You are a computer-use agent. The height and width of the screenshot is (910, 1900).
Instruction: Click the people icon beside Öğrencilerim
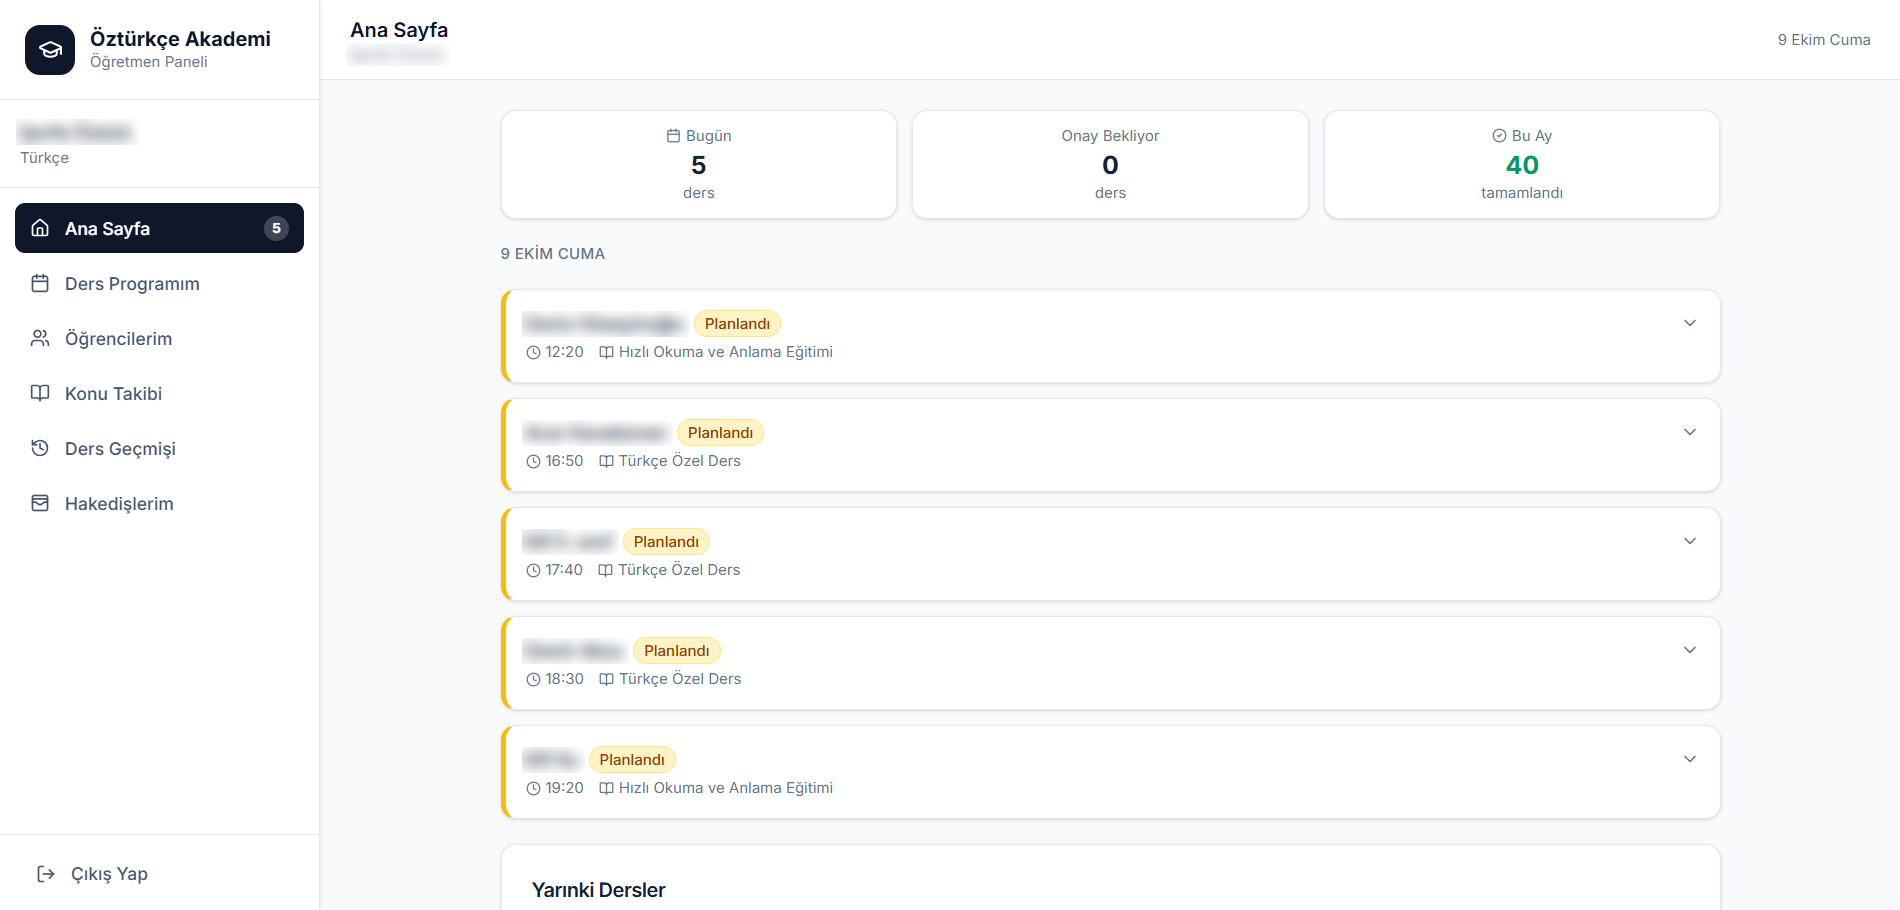(40, 338)
